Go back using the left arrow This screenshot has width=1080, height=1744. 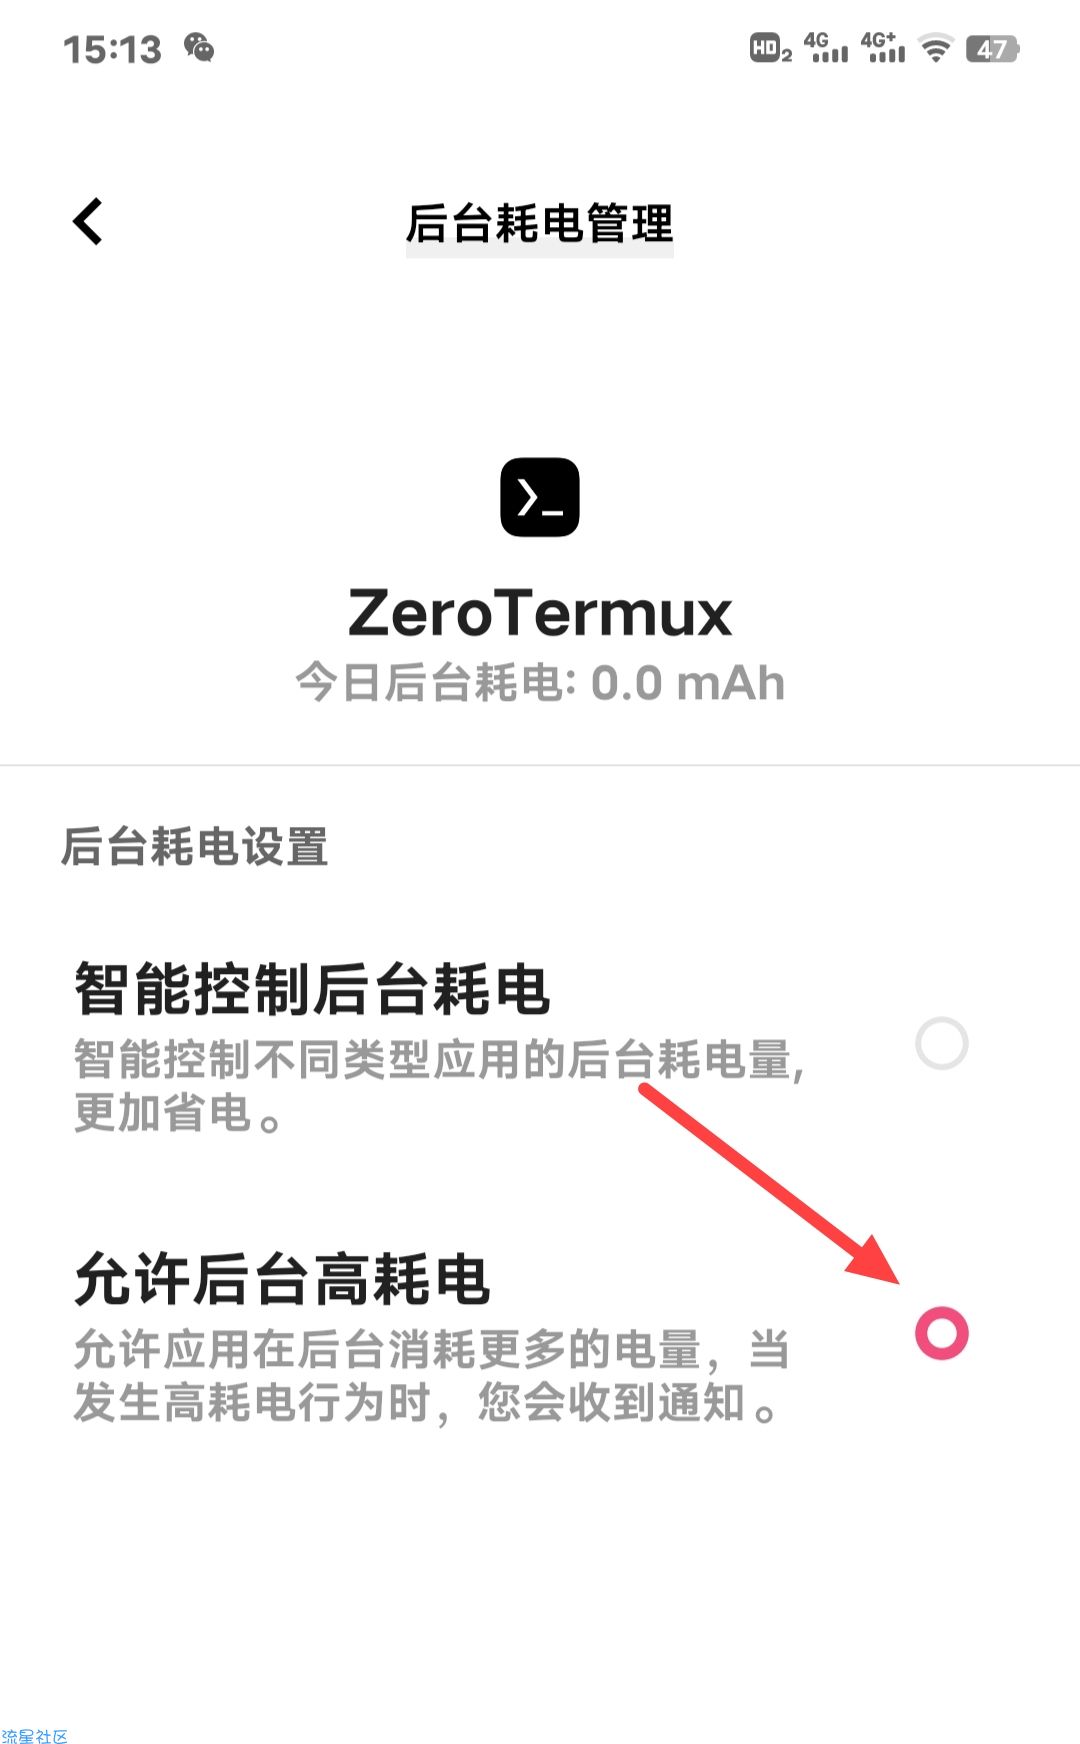[x=88, y=221]
